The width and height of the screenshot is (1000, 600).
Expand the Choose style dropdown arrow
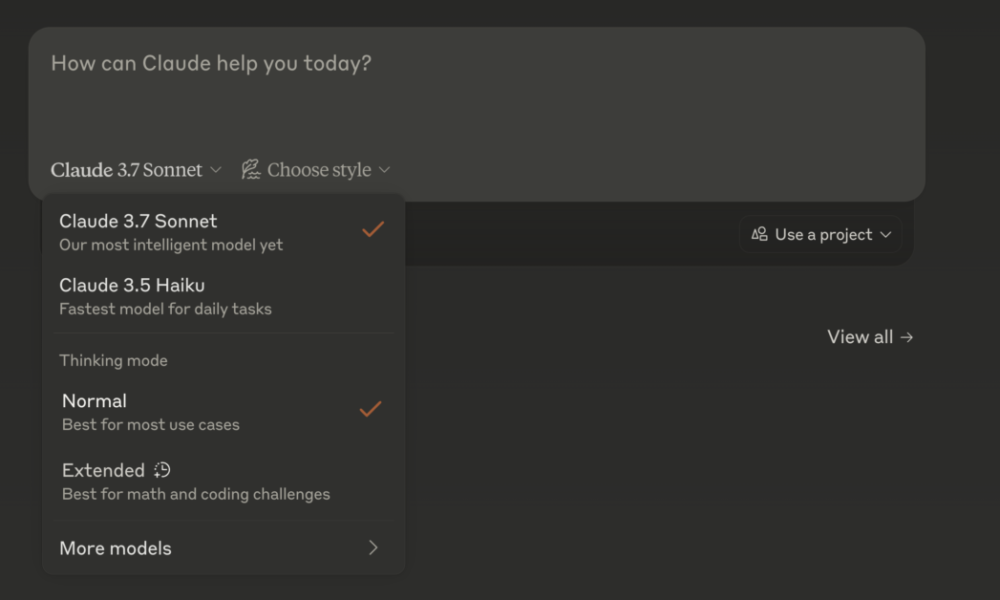(x=385, y=170)
